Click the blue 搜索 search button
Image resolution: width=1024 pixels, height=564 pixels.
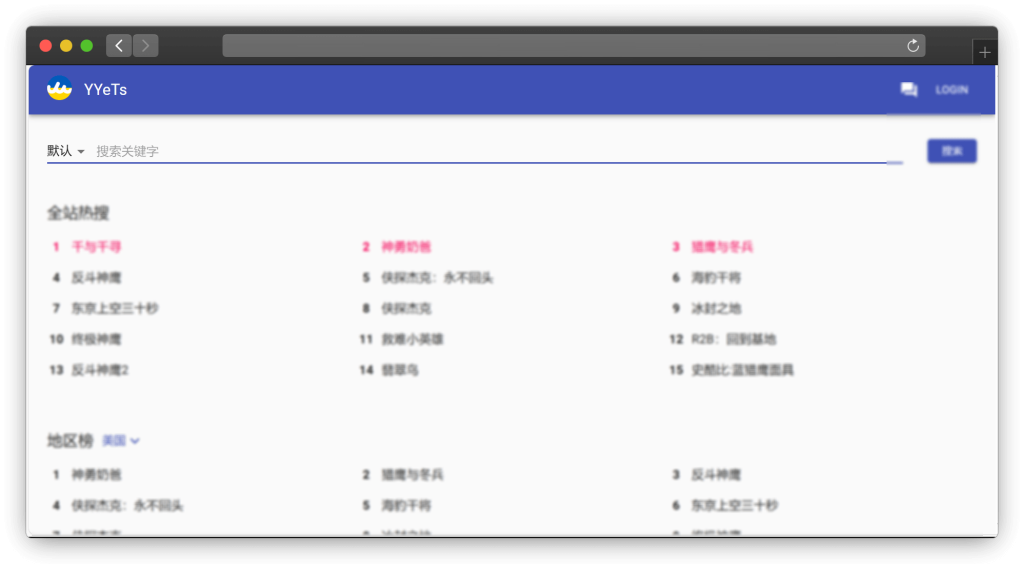click(x=952, y=151)
